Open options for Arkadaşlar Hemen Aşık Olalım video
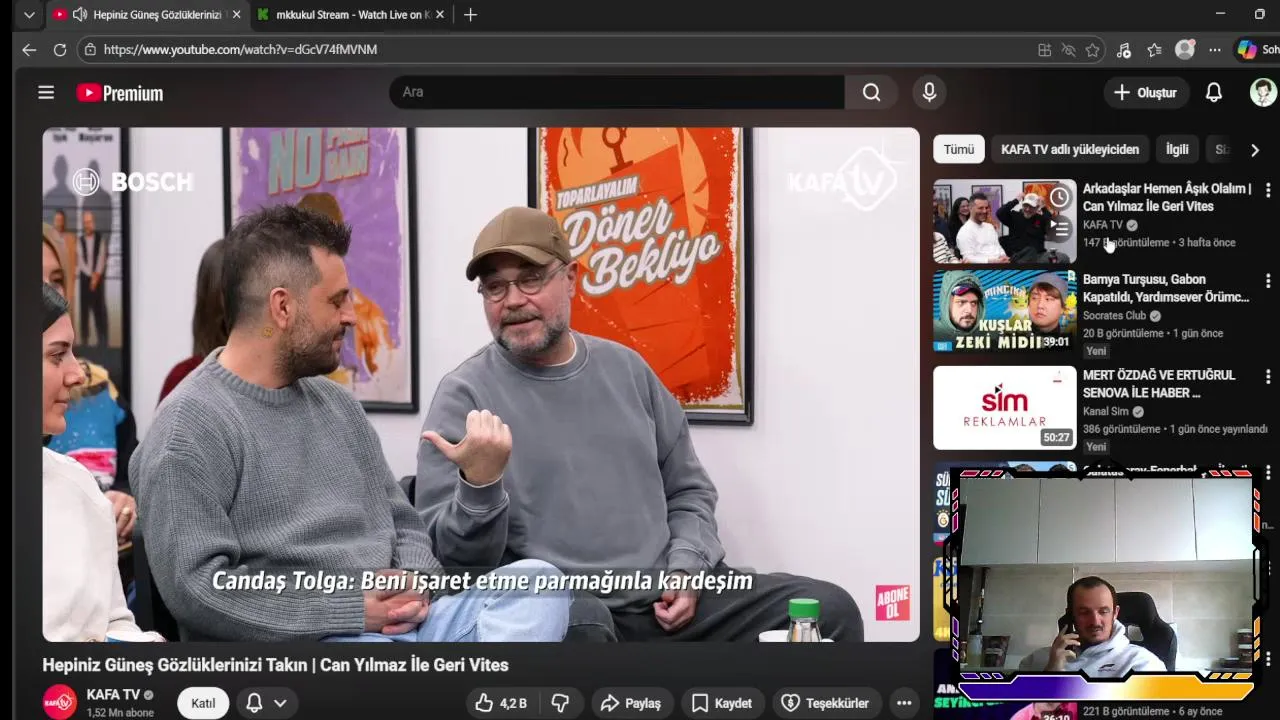 tap(1268, 190)
